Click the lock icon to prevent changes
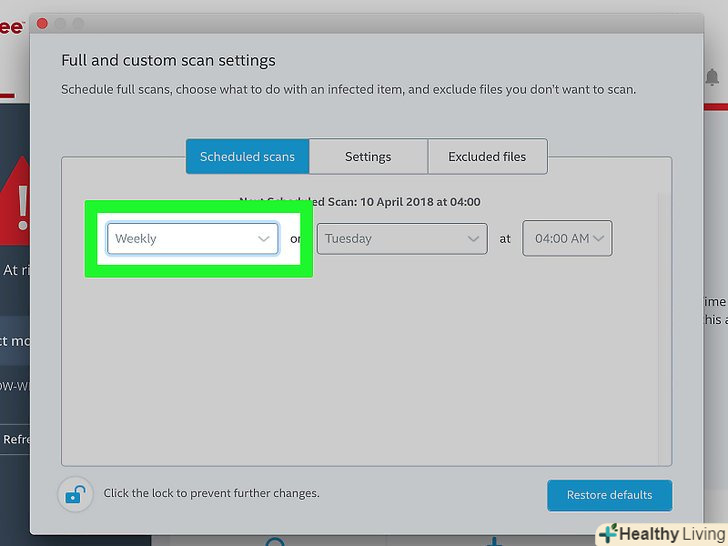This screenshot has width=728, height=546. [x=75, y=494]
